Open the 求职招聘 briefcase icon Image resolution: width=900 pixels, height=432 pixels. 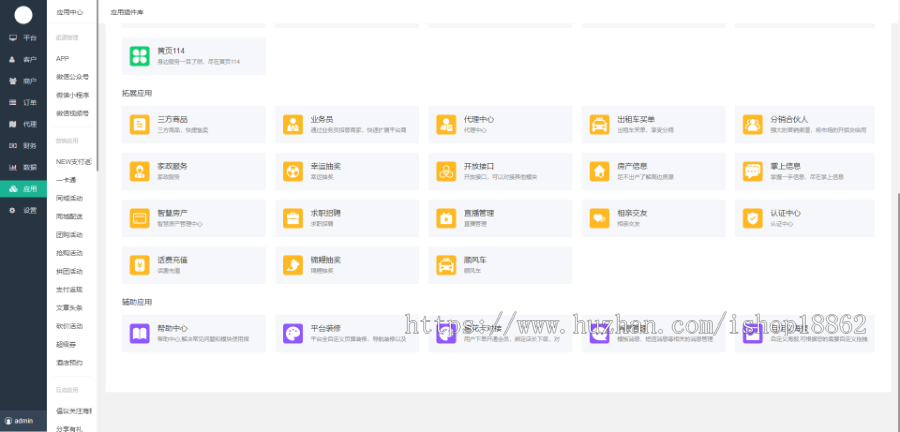click(293, 218)
